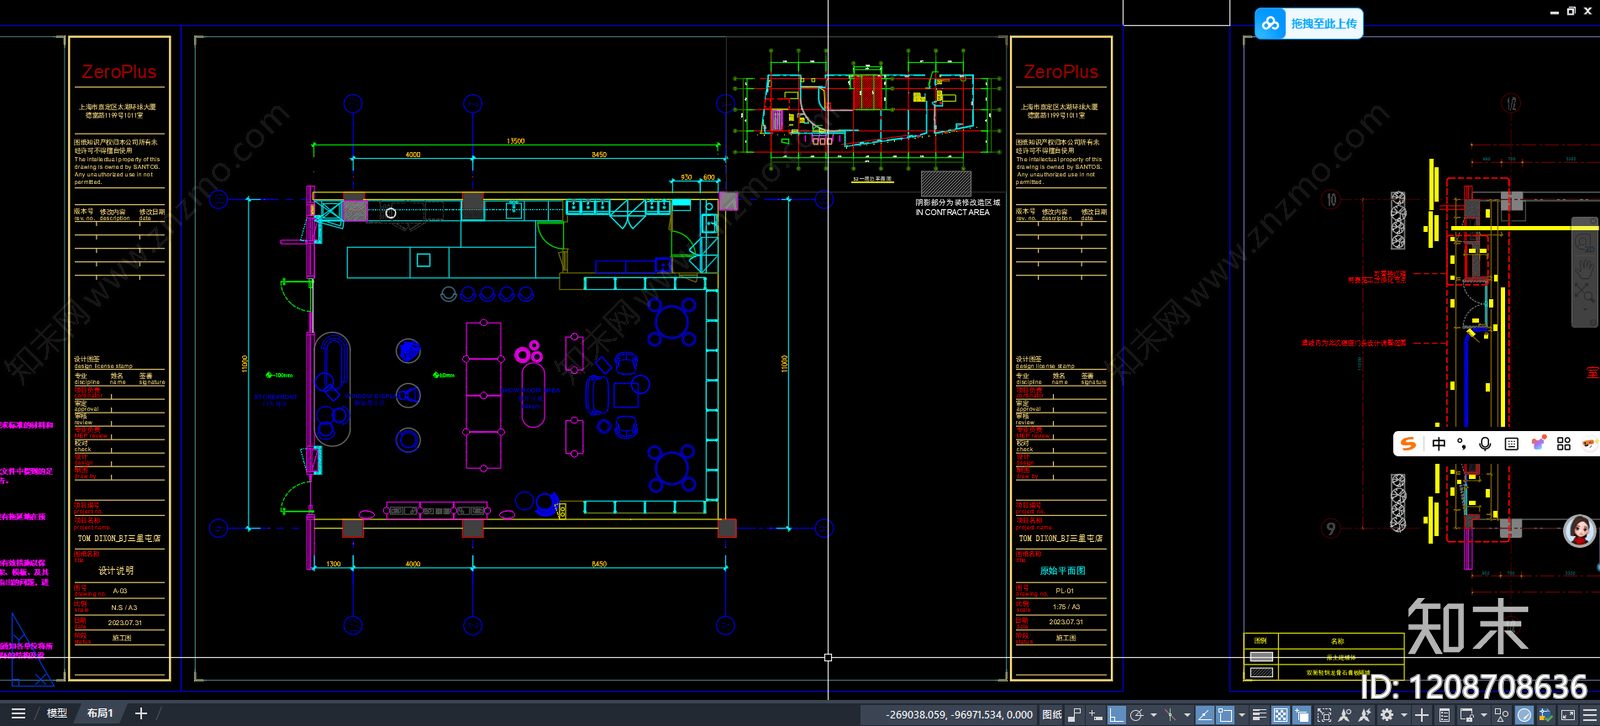Toggle transparency display icon
This screenshot has height=726, width=1600.
click(x=1280, y=715)
